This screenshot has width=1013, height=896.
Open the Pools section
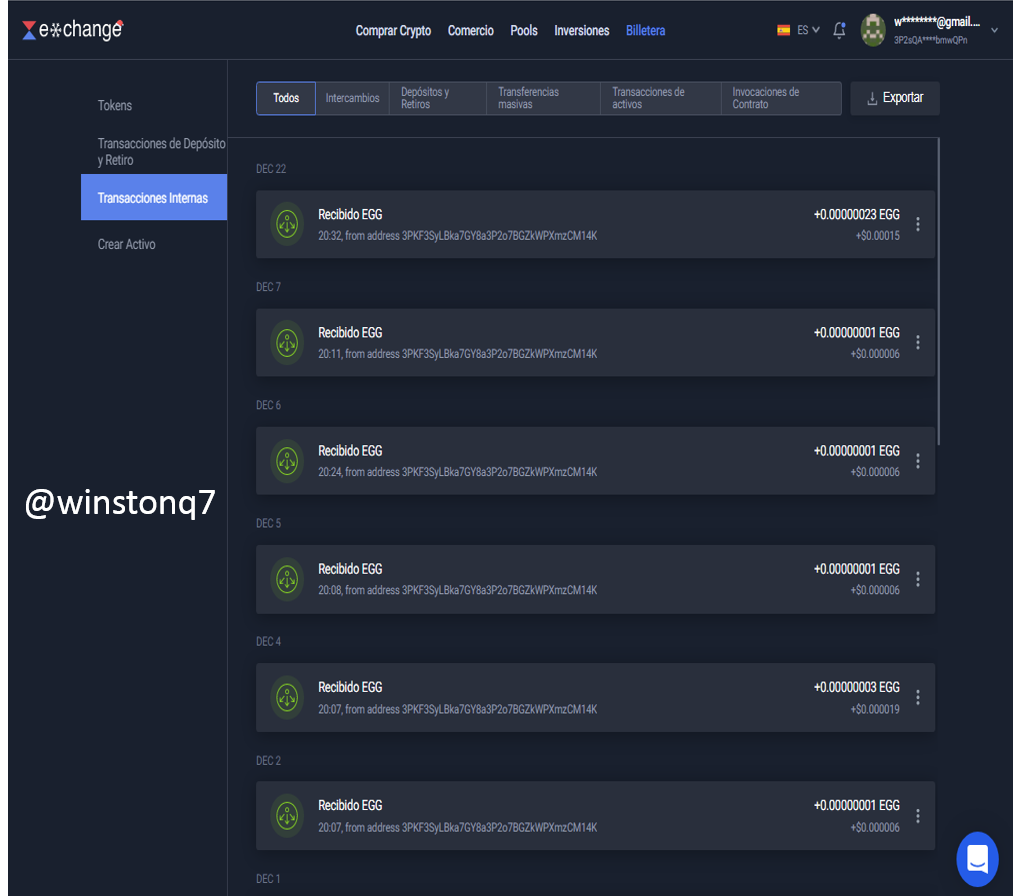tap(524, 30)
